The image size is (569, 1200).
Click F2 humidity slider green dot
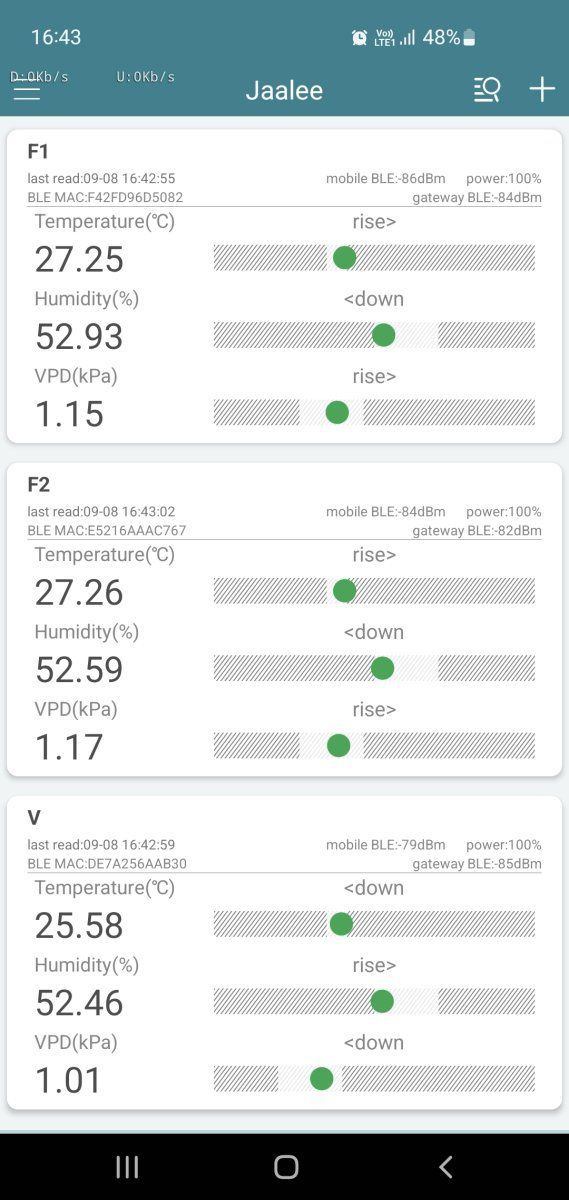[382, 668]
